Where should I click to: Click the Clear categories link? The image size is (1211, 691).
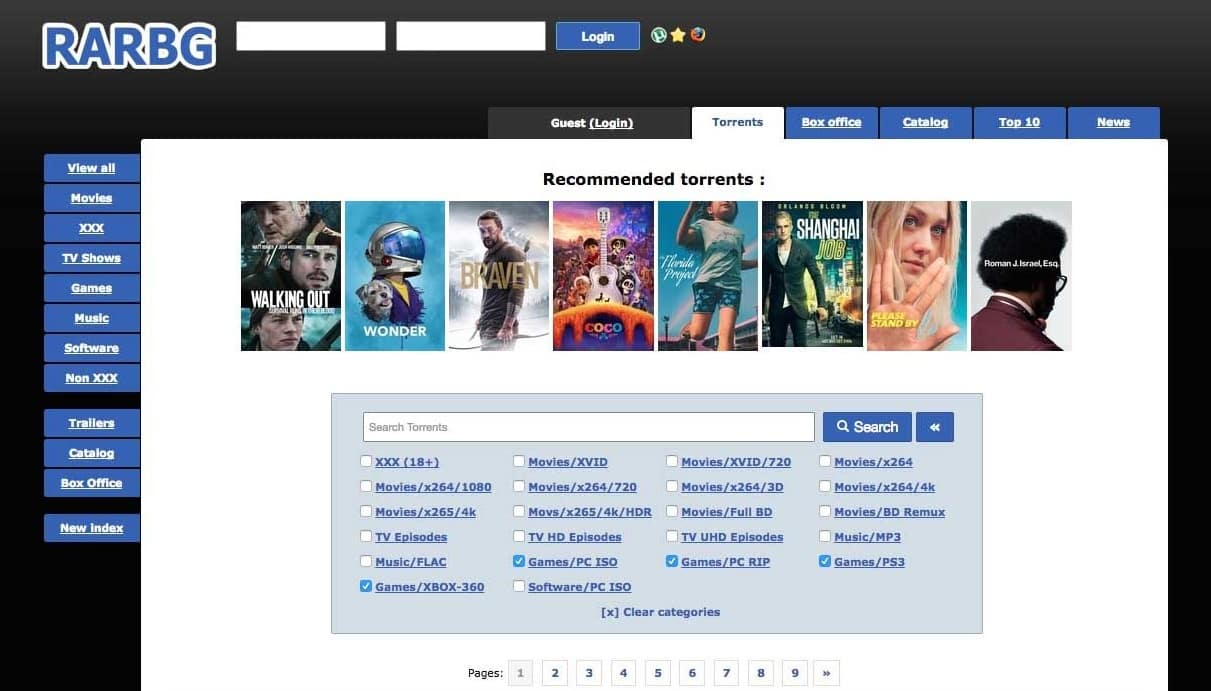pos(660,612)
